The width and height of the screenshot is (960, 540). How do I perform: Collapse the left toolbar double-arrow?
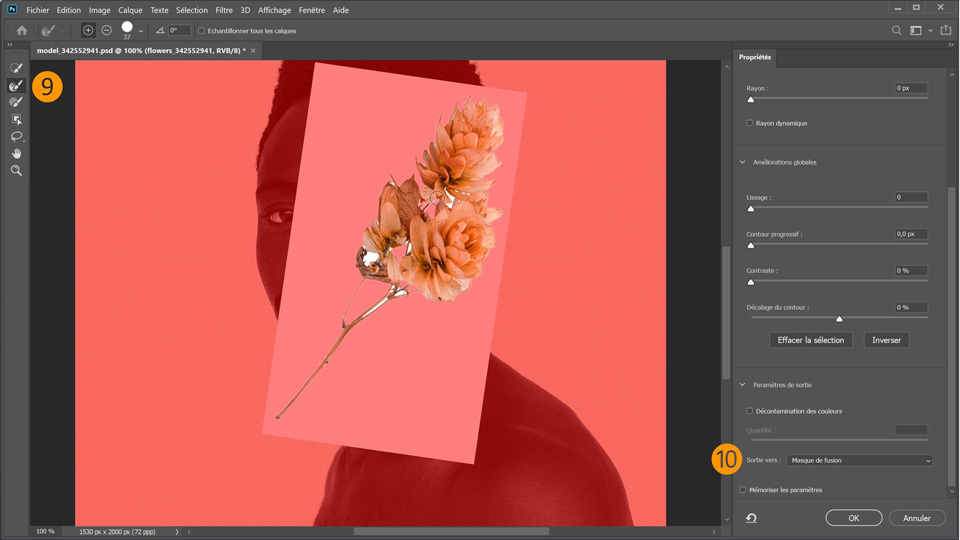tap(9, 45)
